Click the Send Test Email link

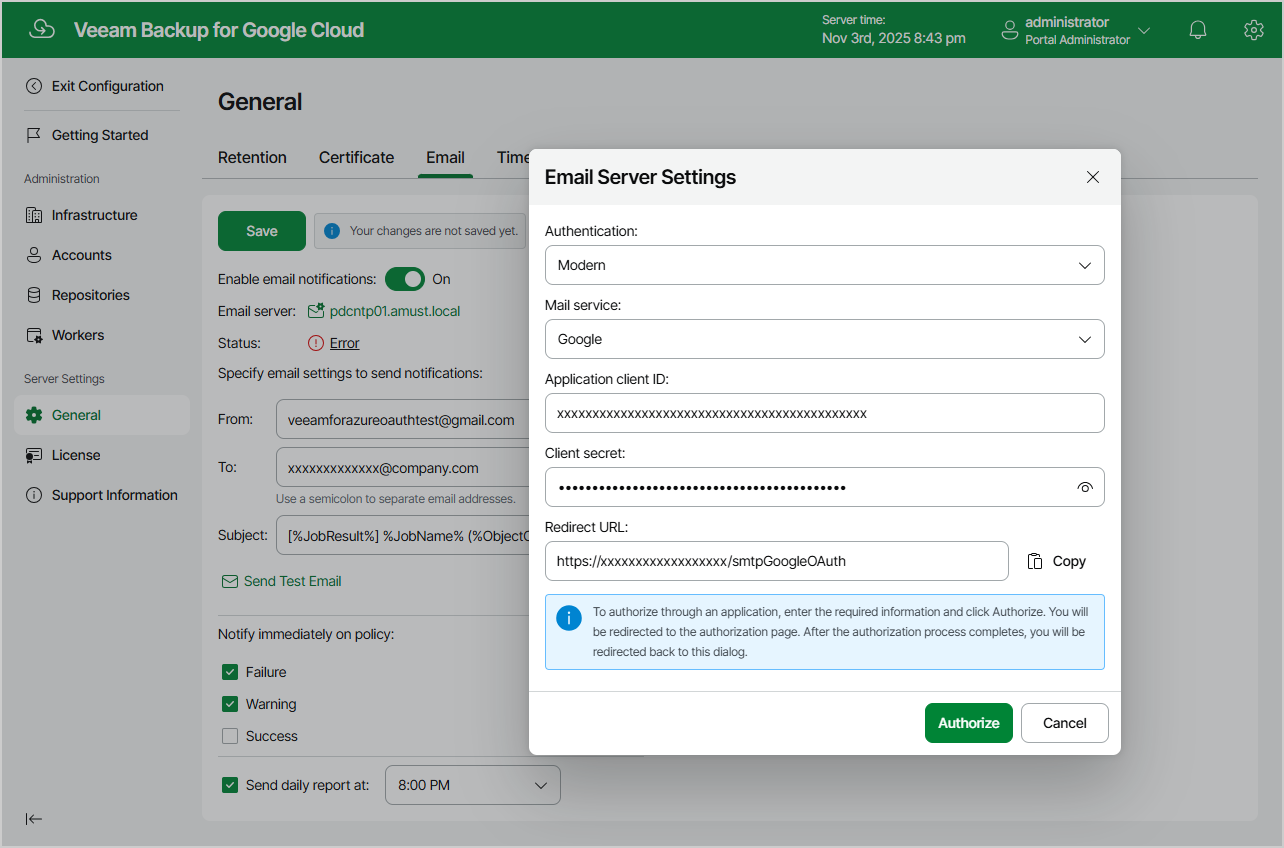click(293, 581)
